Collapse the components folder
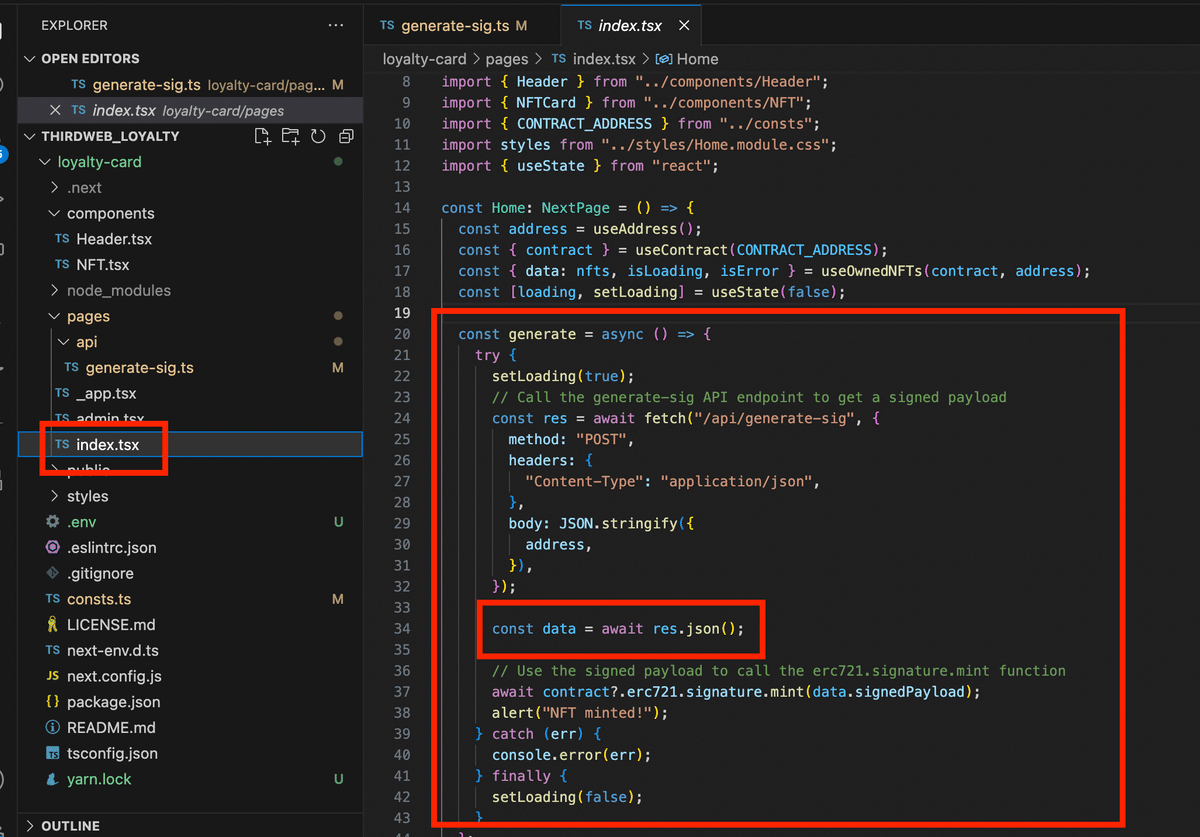 click(x=55, y=214)
